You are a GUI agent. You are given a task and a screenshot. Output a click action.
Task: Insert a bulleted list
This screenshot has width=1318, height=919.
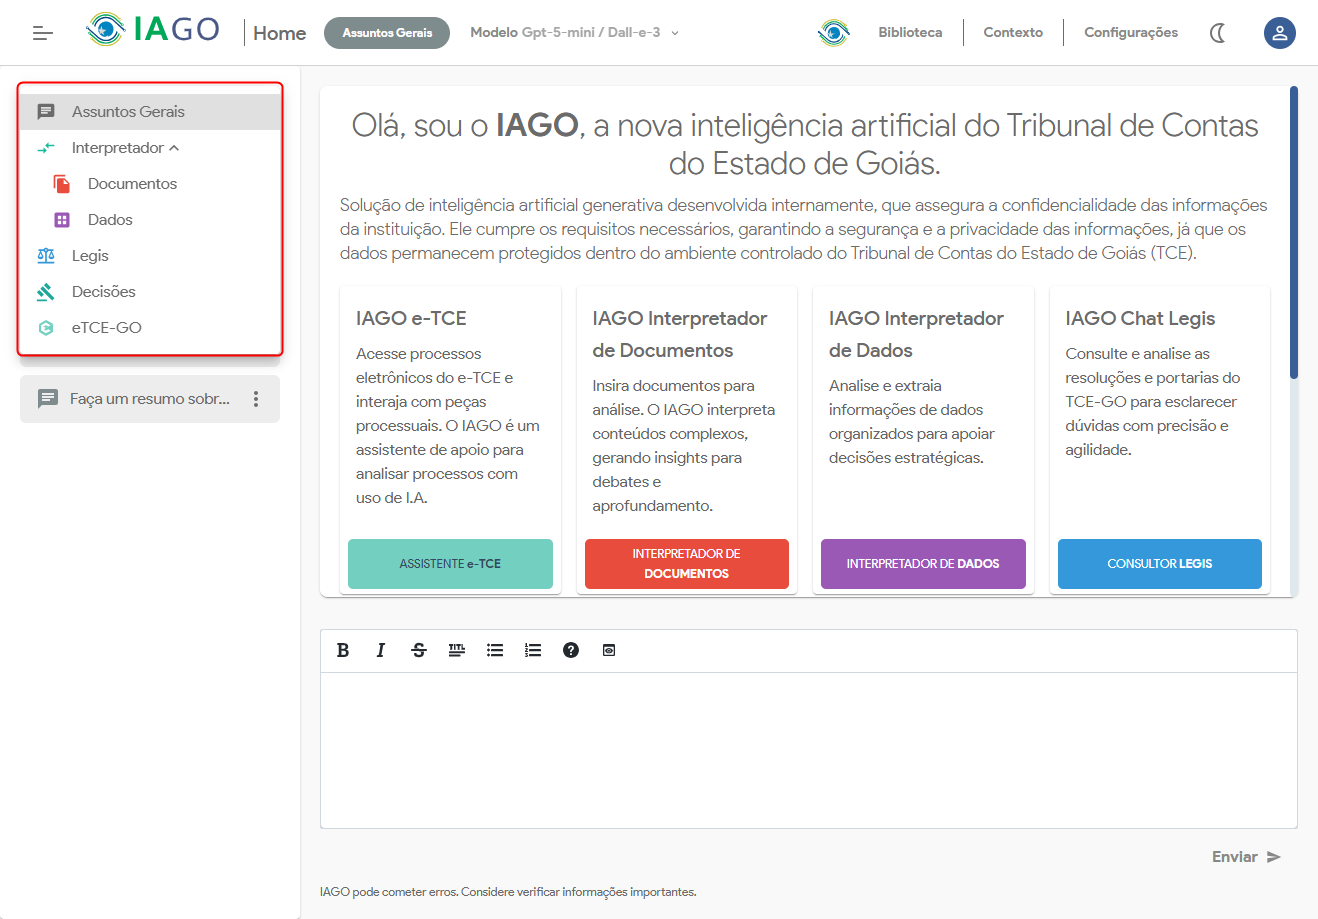point(495,650)
